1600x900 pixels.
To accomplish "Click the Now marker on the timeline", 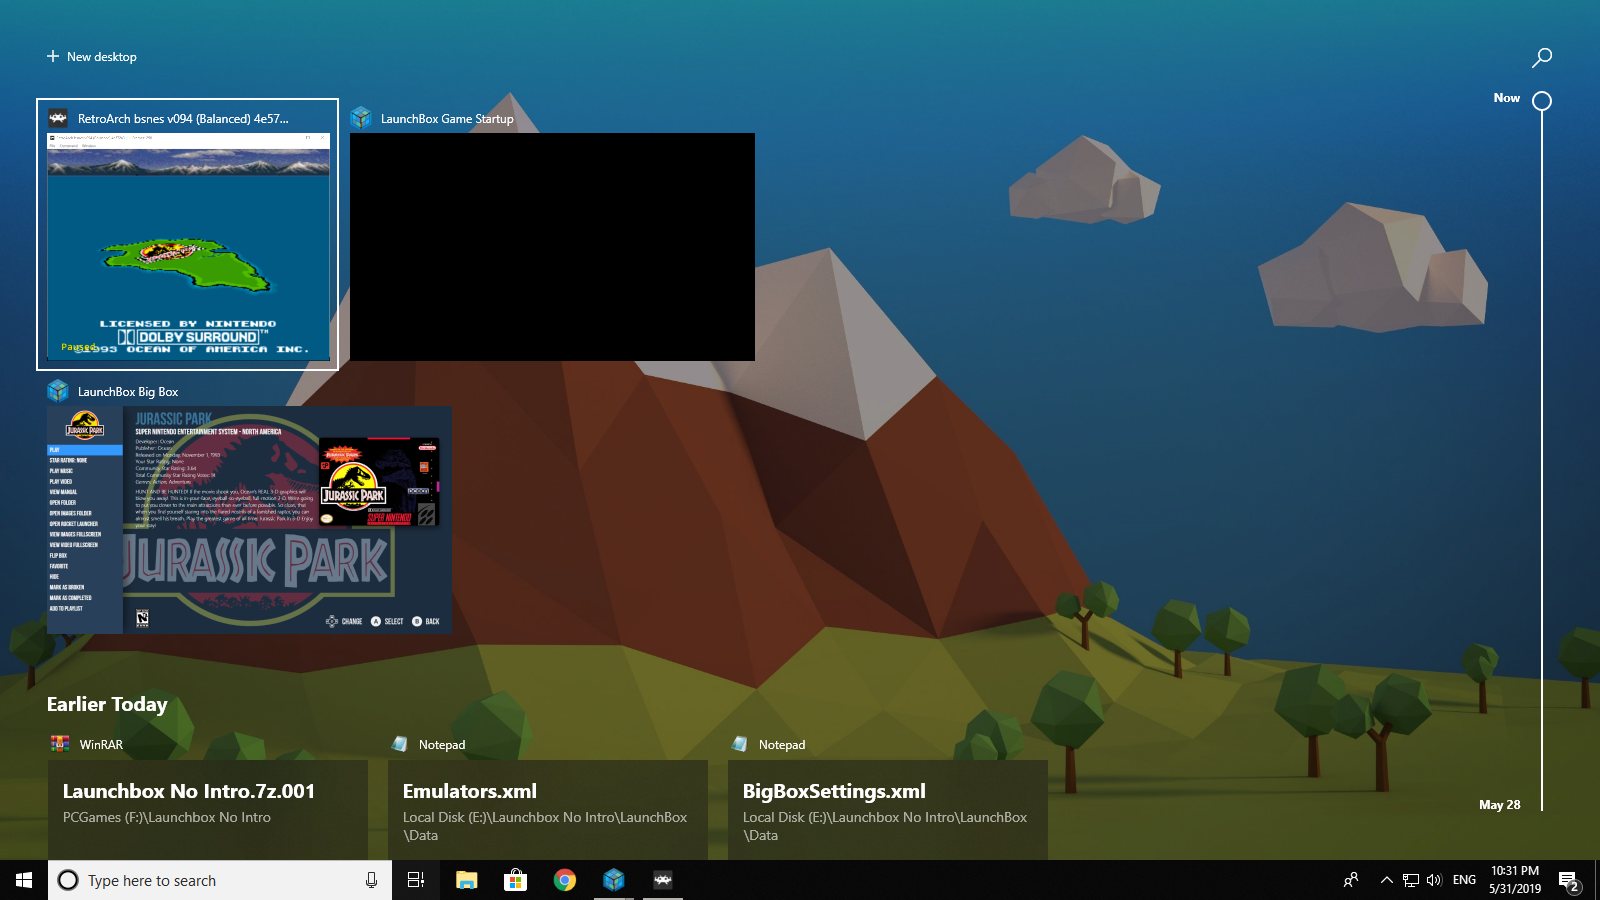I will (x=1542, y=101).
